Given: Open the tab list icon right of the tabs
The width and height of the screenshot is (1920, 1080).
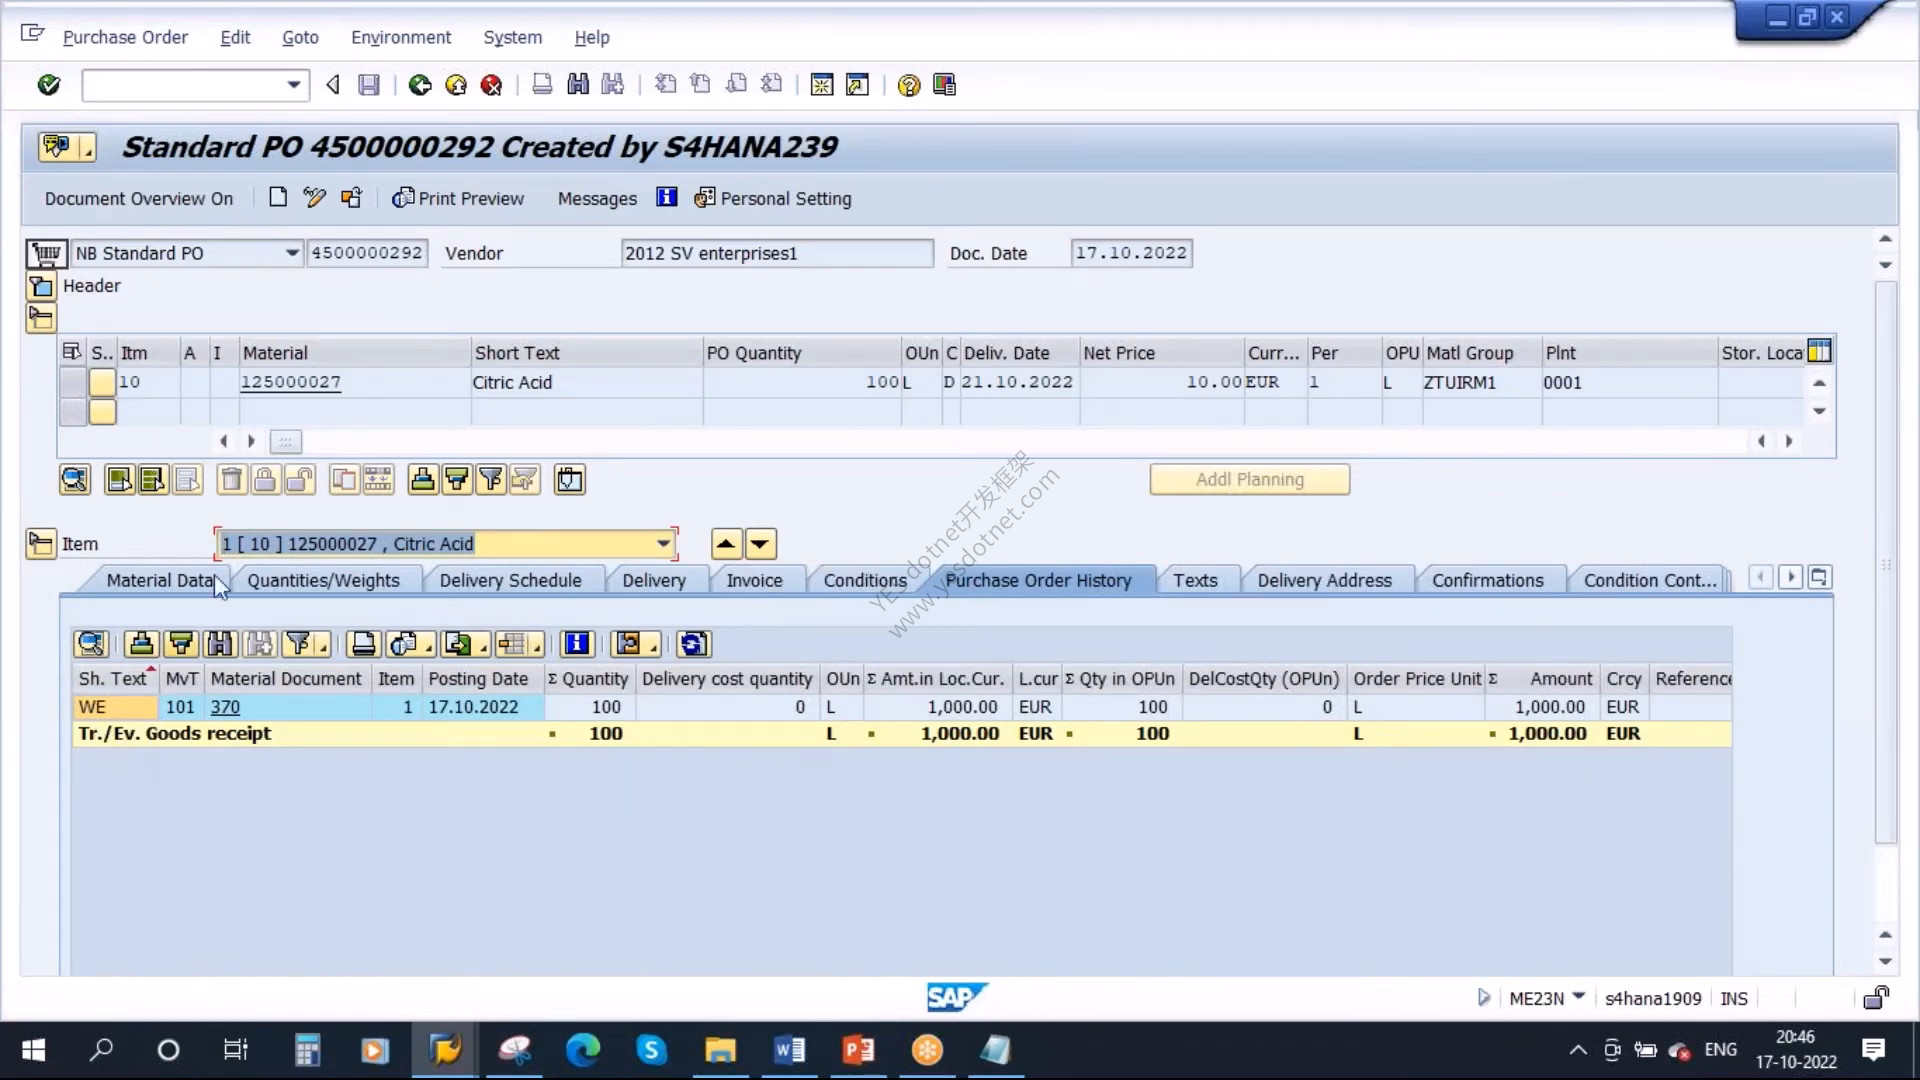Looking at the screenshot, I should pos(1819,578).
